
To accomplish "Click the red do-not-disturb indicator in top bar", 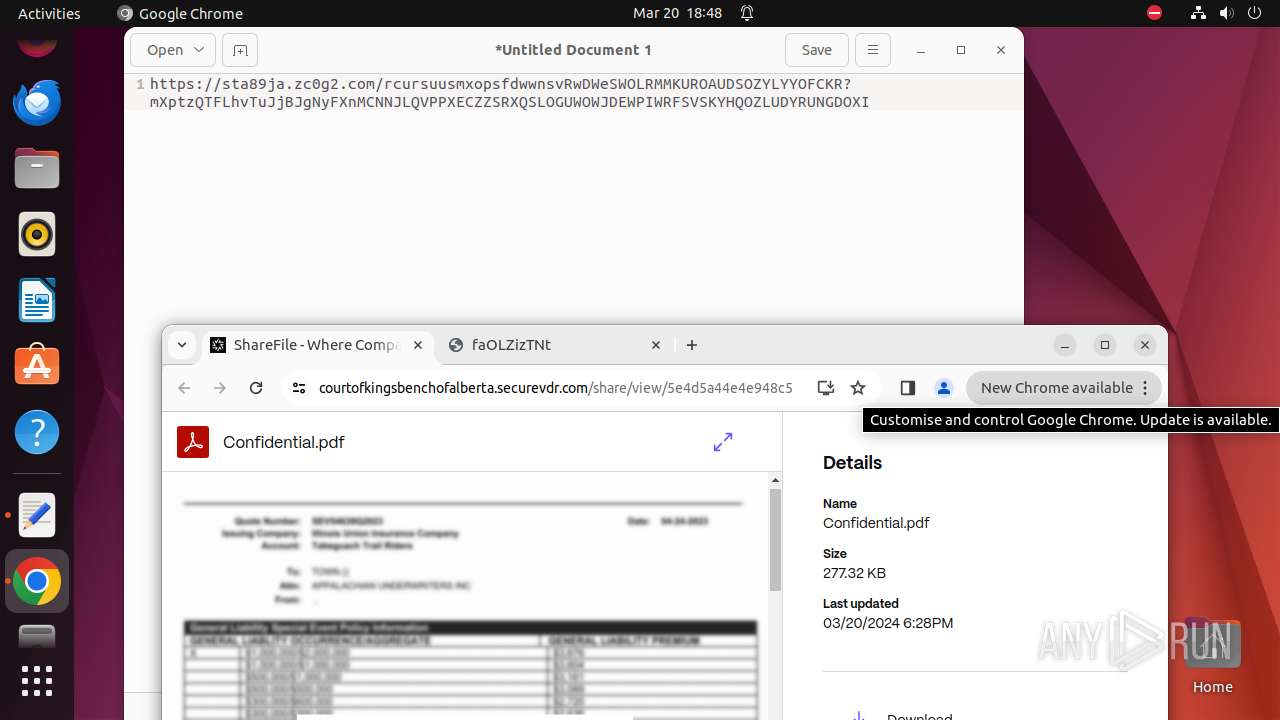I will click(x=1154, y=13).
